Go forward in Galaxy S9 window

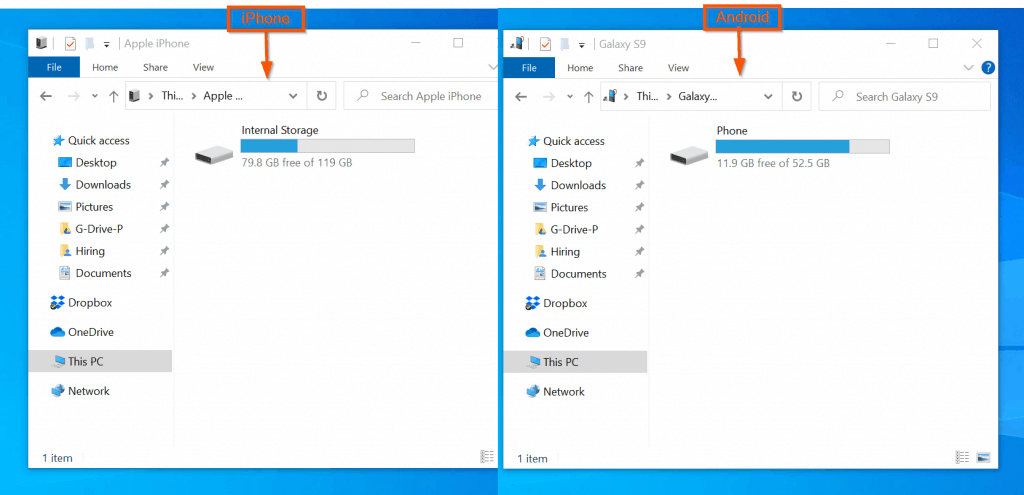(549, 97)
